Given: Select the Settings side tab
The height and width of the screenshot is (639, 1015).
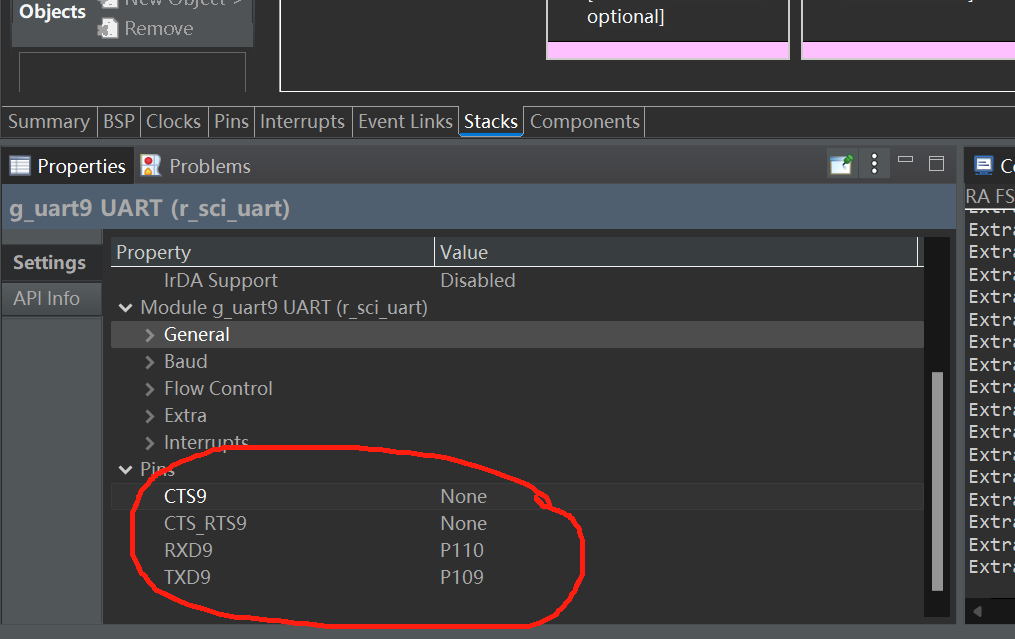Looking at the screenshot, I should 50,263.
